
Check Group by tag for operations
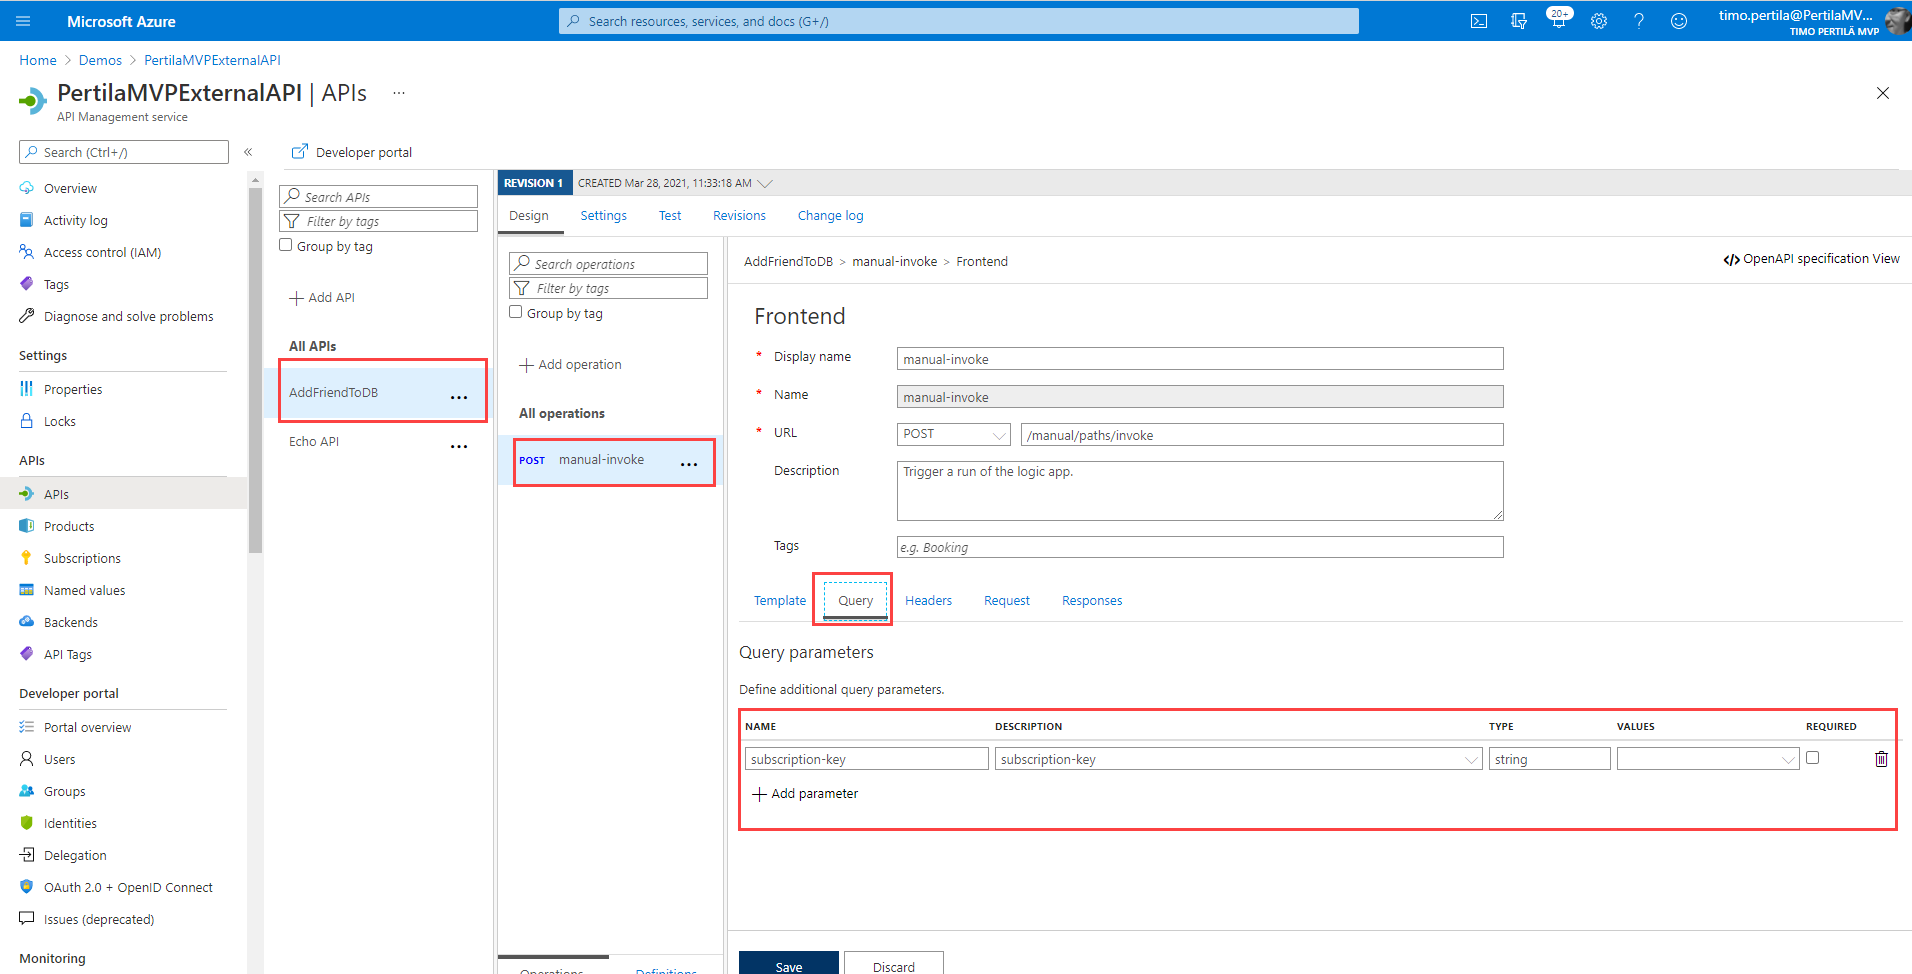(516, 312)
